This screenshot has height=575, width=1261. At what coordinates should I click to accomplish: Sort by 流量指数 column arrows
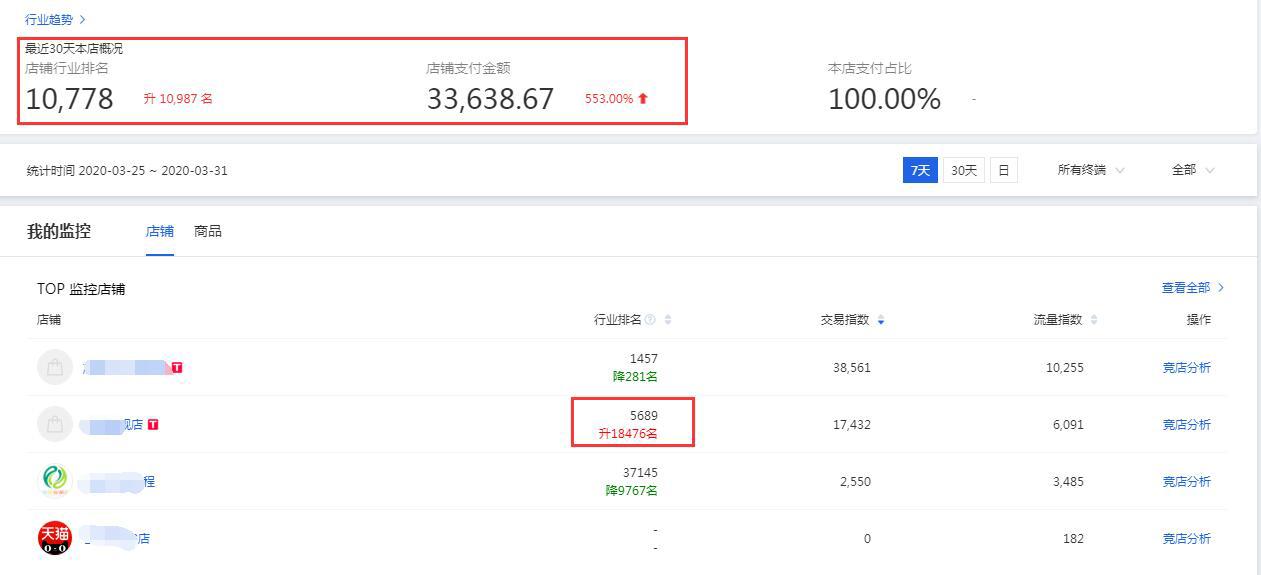pos(1094,320)
